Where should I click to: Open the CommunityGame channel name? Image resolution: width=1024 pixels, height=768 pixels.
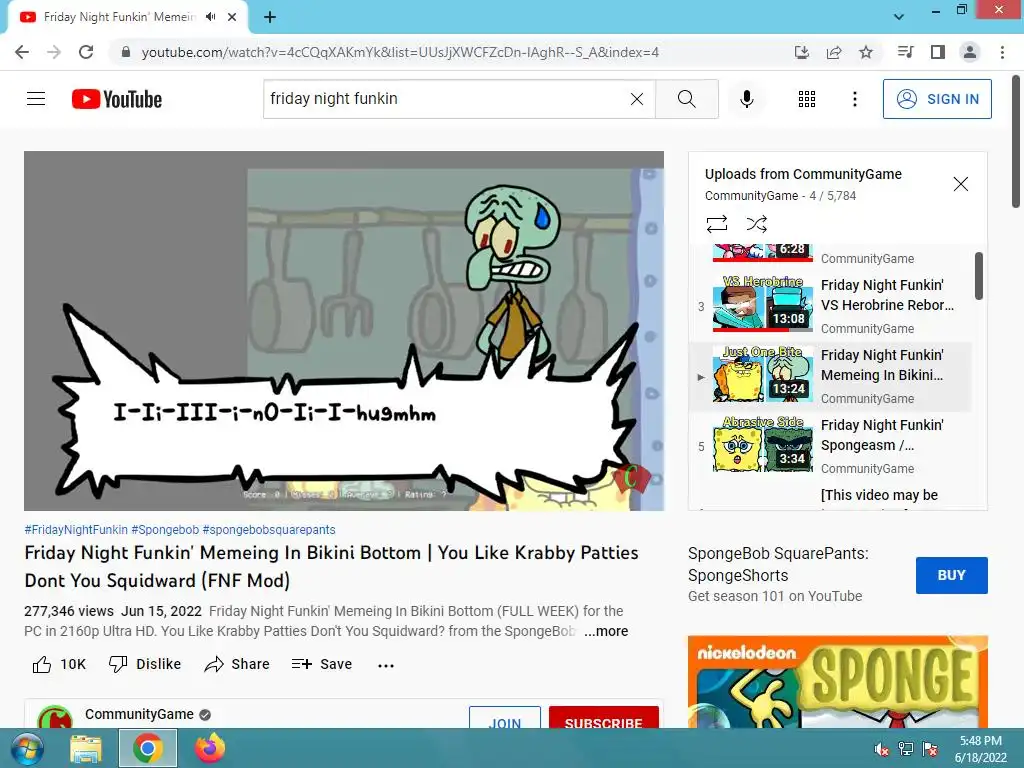(139, 714)
